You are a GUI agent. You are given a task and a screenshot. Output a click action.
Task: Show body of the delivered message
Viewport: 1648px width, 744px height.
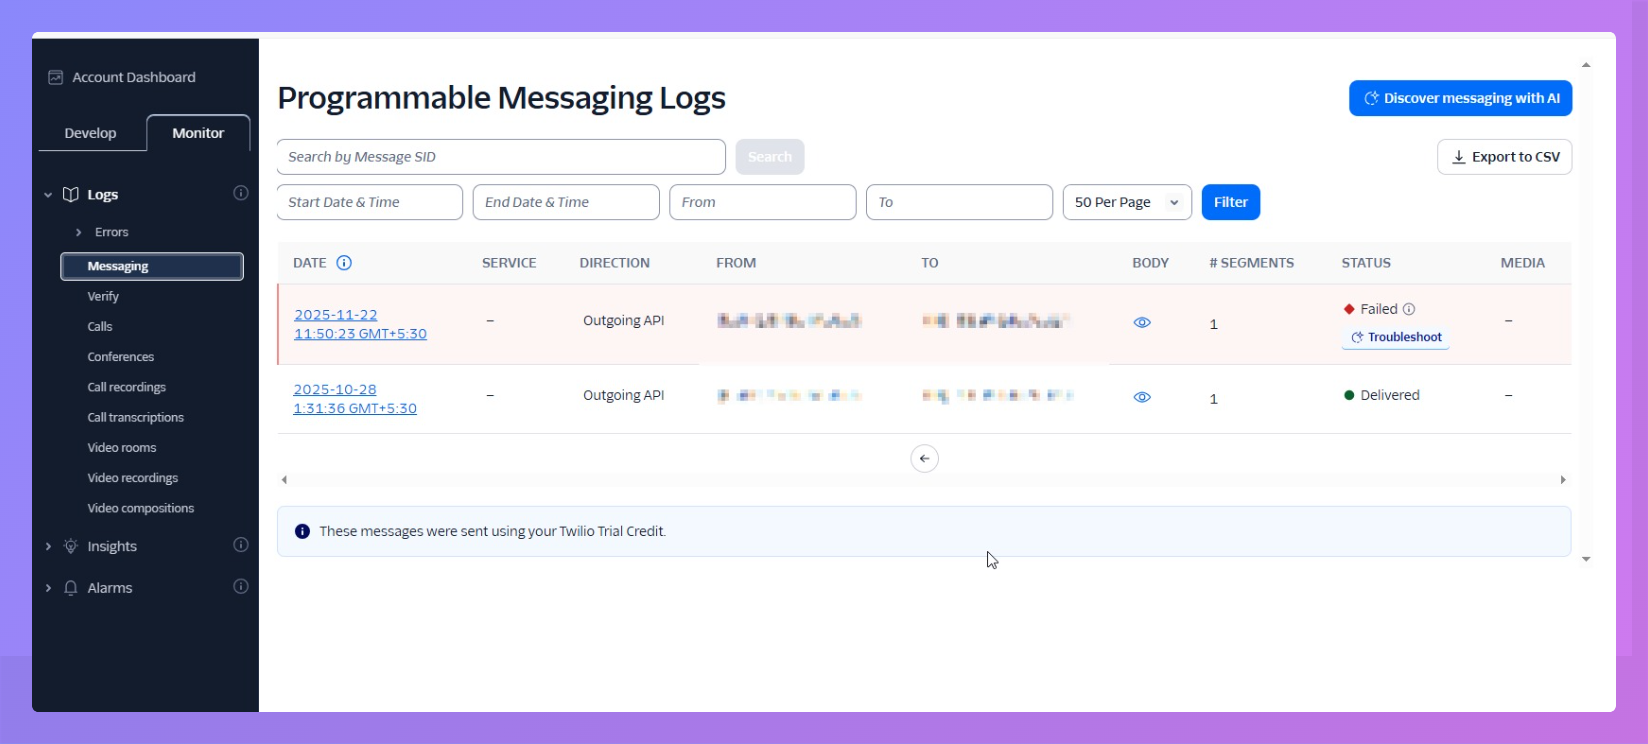point(1142,397)
